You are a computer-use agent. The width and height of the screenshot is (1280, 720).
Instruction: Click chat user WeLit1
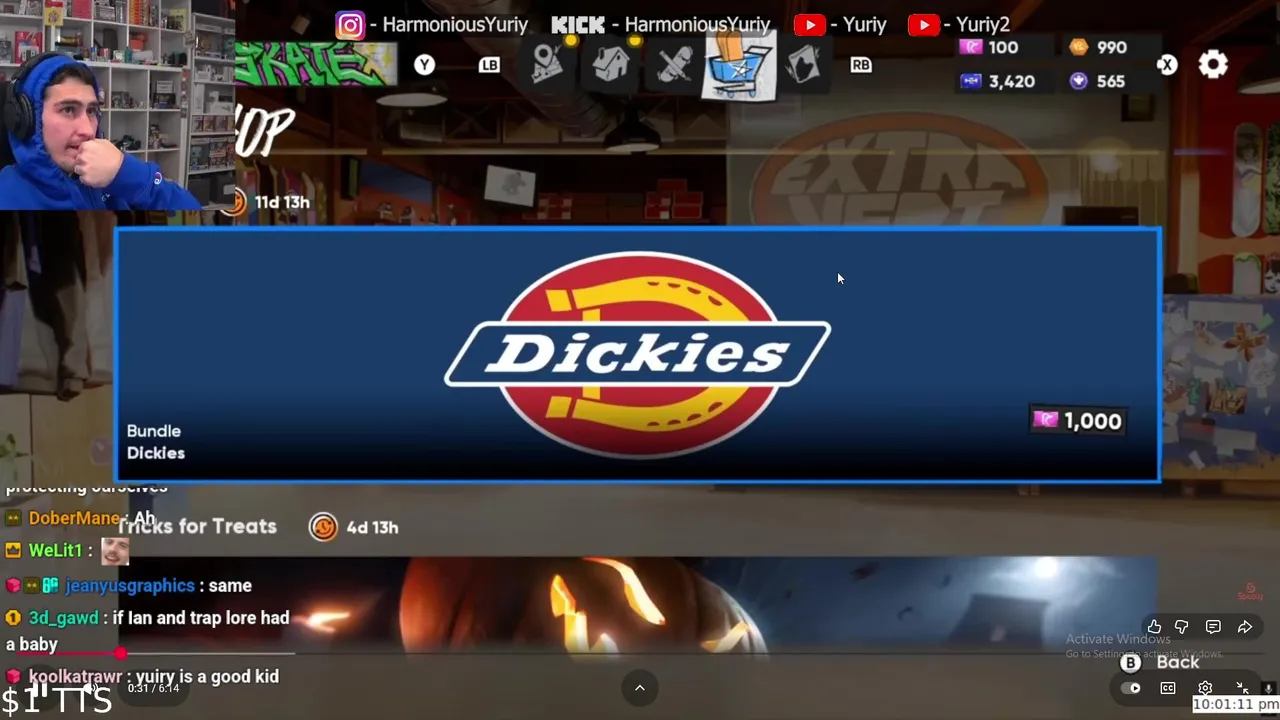(x=55, y=550)
